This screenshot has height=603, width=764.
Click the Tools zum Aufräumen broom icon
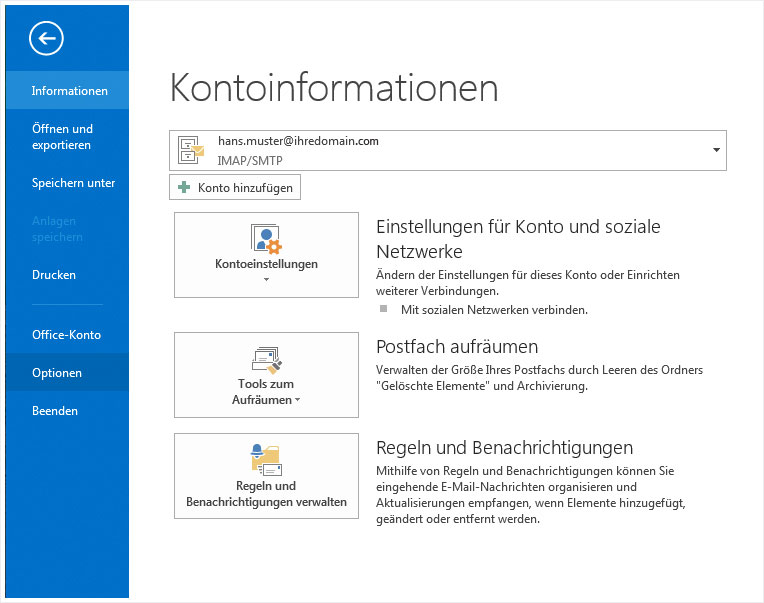point(267,360)
